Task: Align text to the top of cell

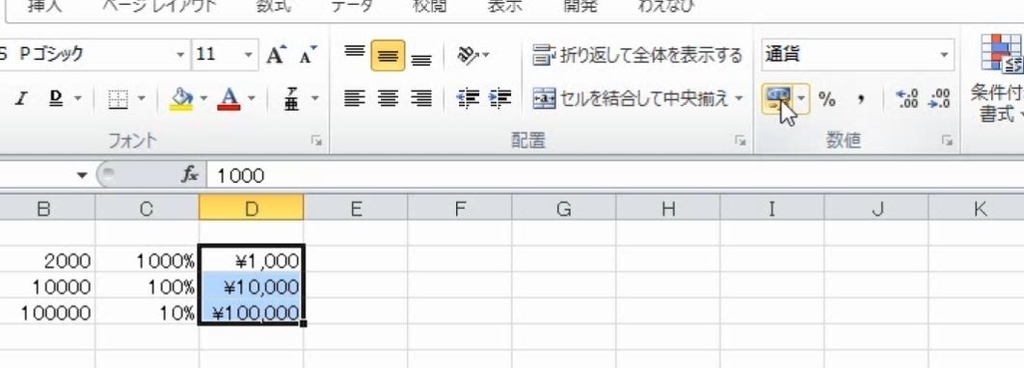Action: click(x=355, y=55)
